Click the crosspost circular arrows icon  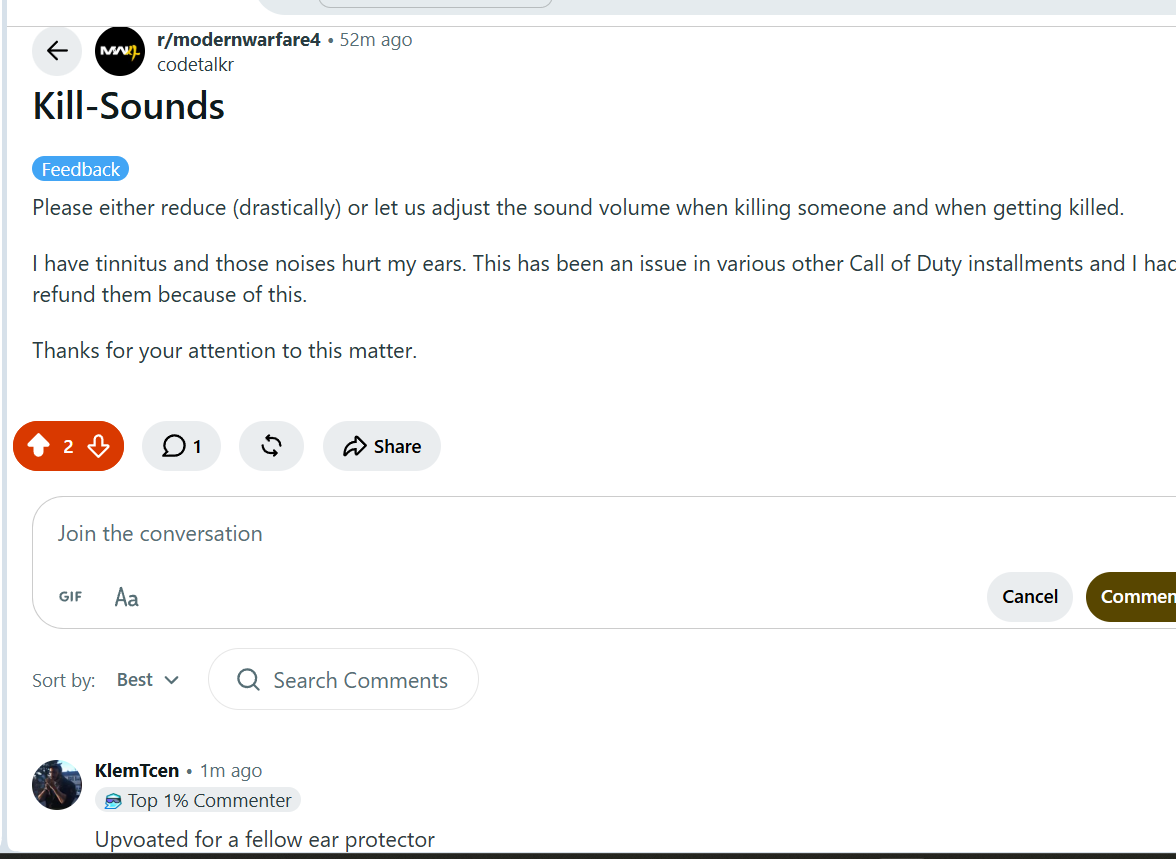click(x=272, y=446)
